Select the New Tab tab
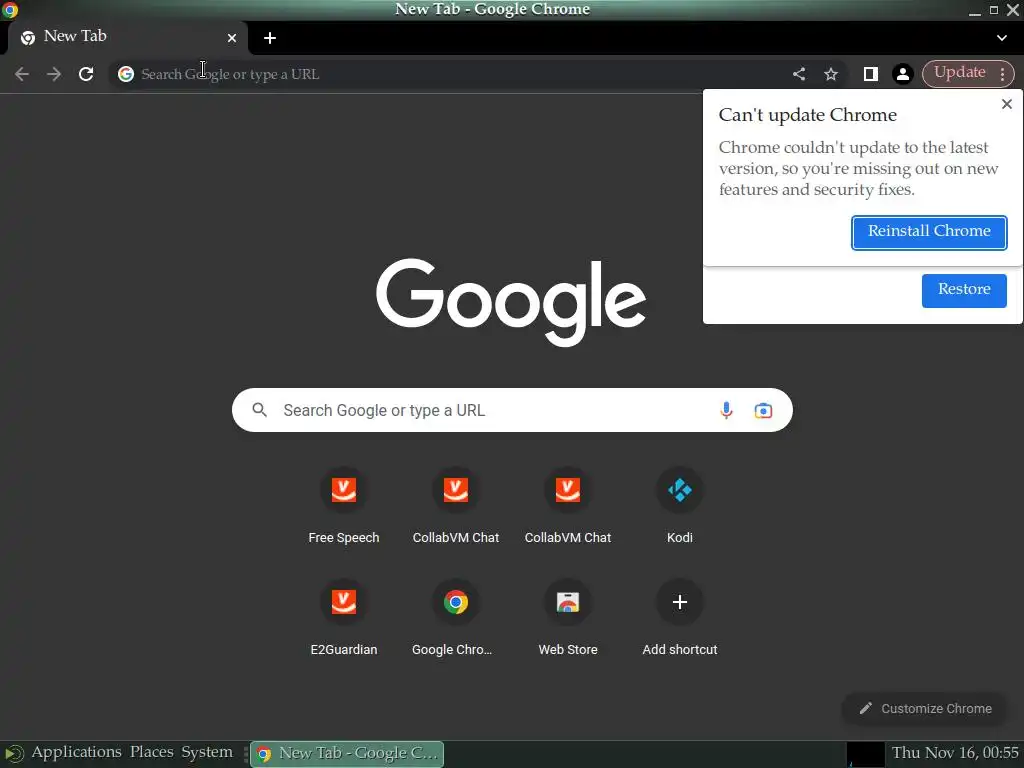1024x768 pixels. 127,37
